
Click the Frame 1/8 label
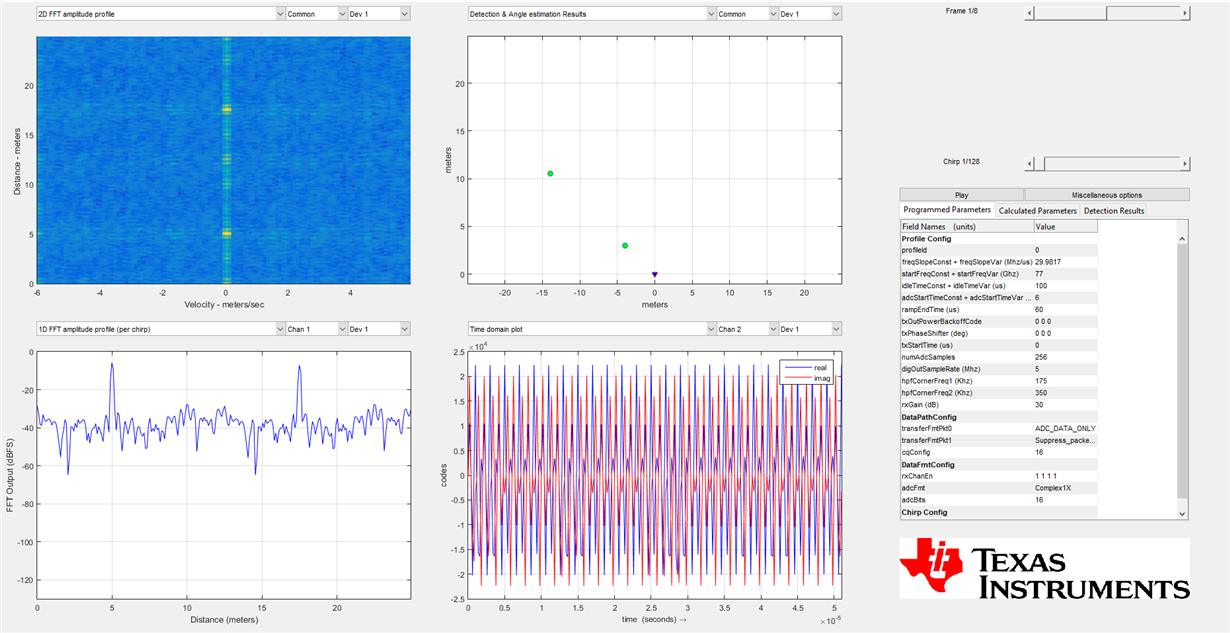[x=961, y=10]
